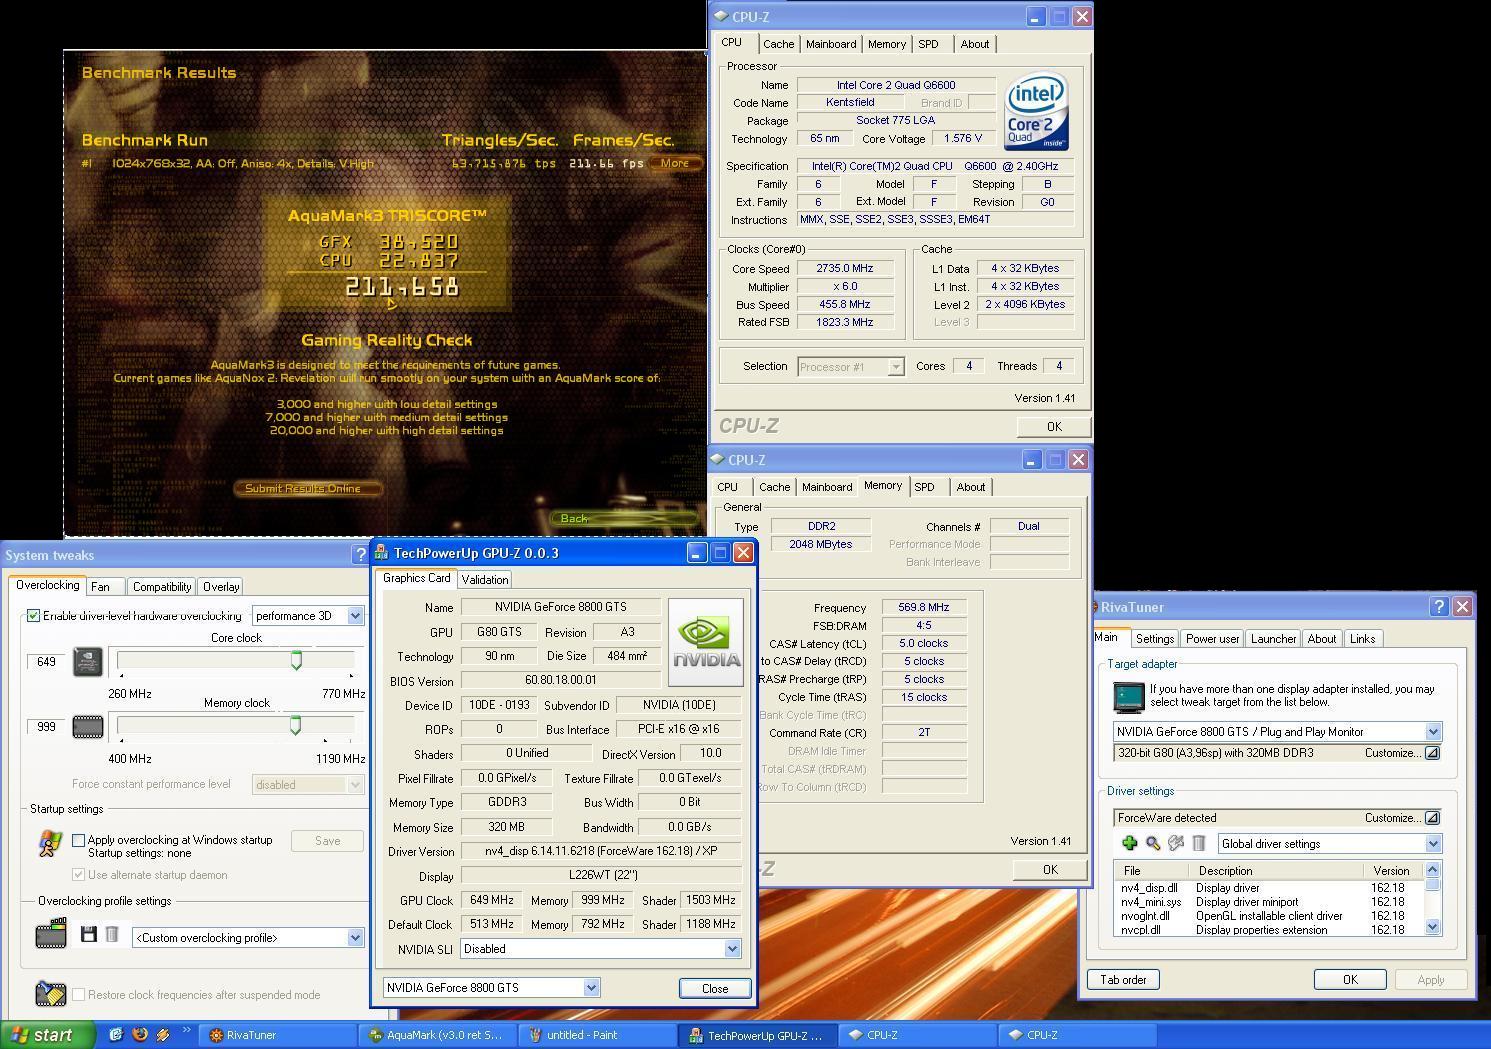Toggle Use alternate startup daemon checkbox
This screenshot has width=1491, height=1049.
click(x=79, y=875)
